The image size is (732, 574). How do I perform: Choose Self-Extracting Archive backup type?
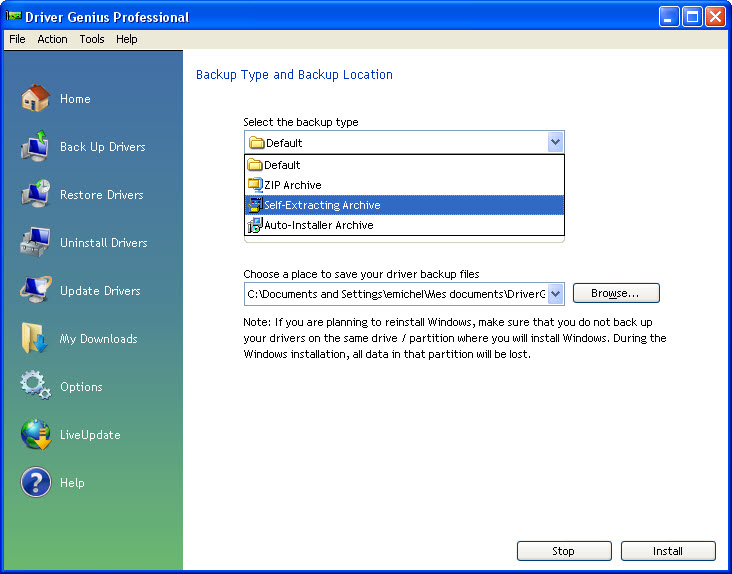point(404,205)
